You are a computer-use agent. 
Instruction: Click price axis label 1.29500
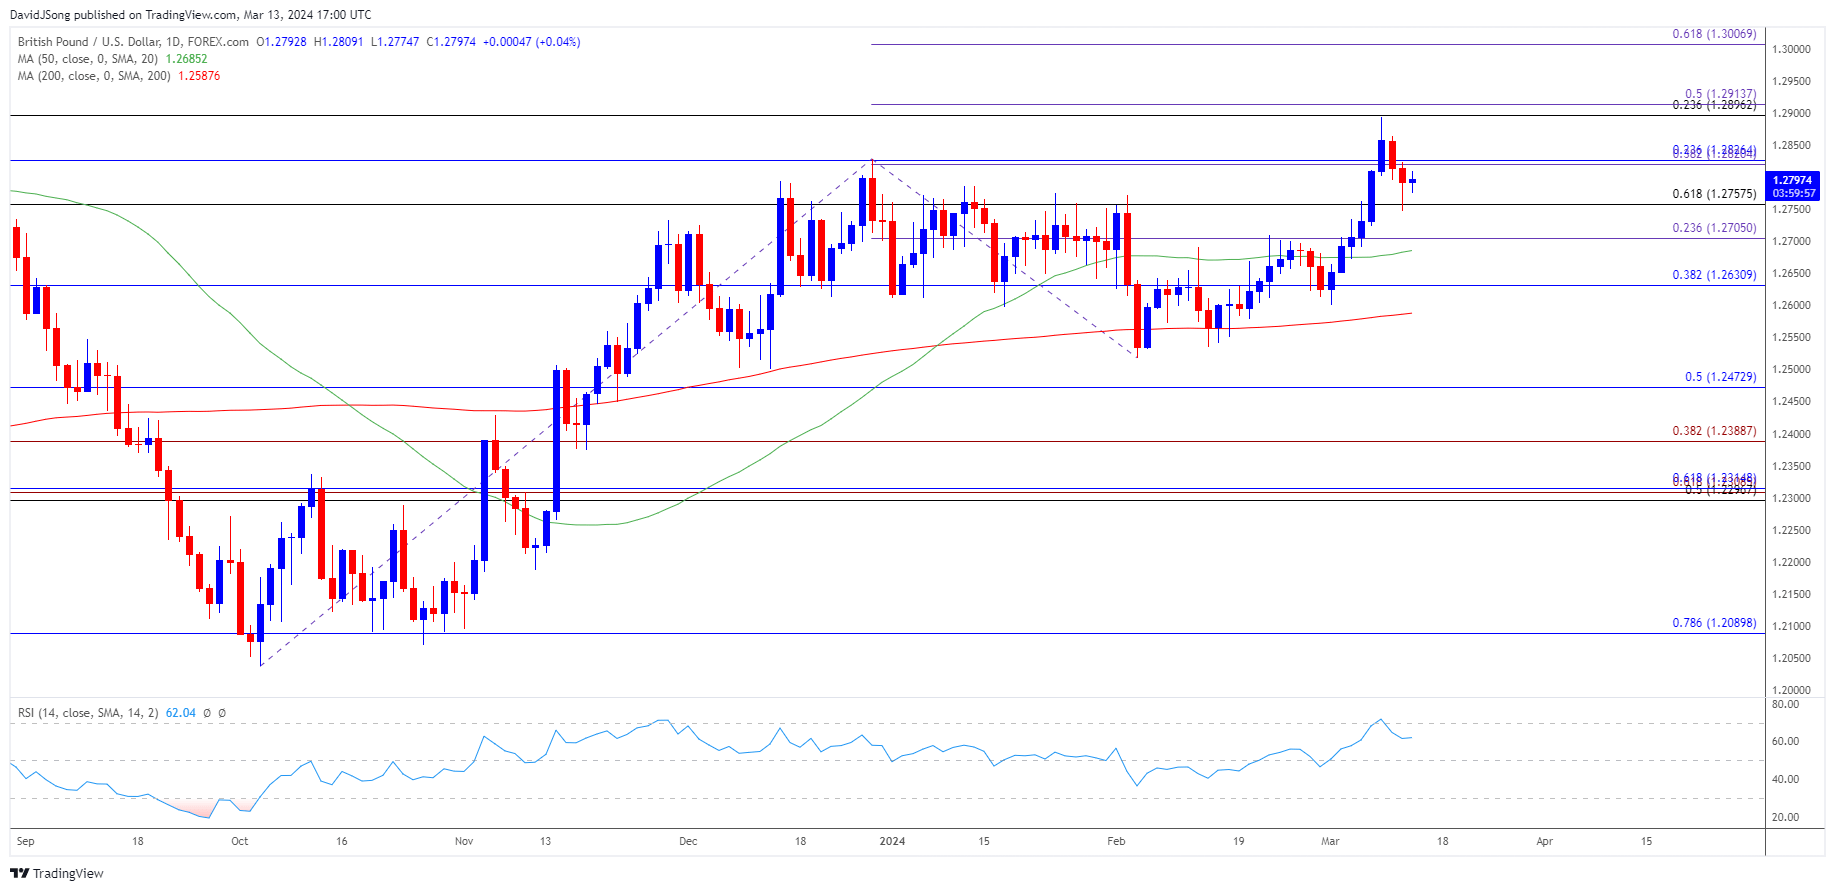pos(1791,81)
